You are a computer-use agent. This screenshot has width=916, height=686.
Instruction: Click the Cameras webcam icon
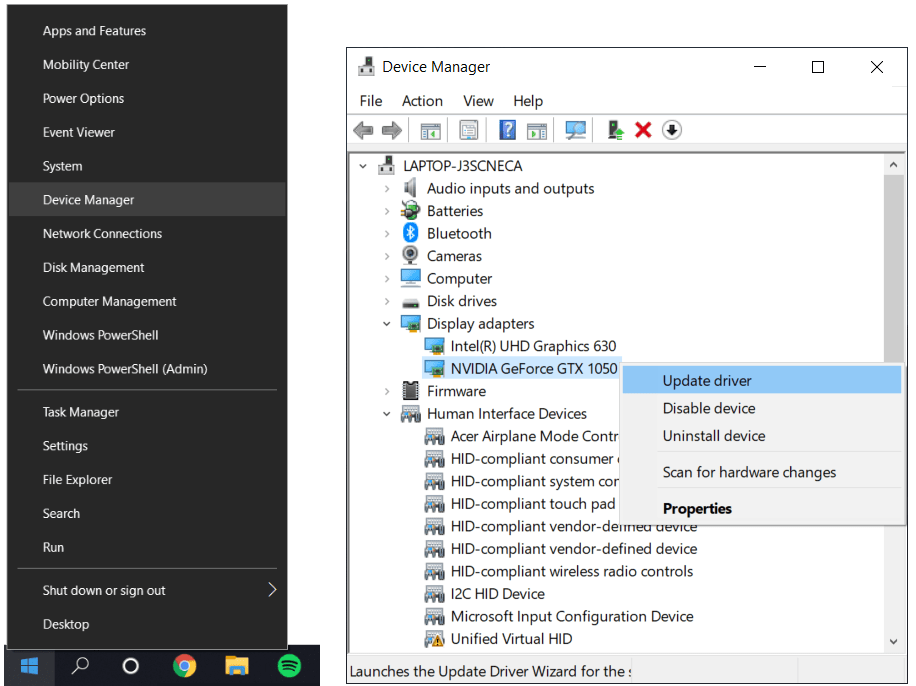[x=410, y=255]
